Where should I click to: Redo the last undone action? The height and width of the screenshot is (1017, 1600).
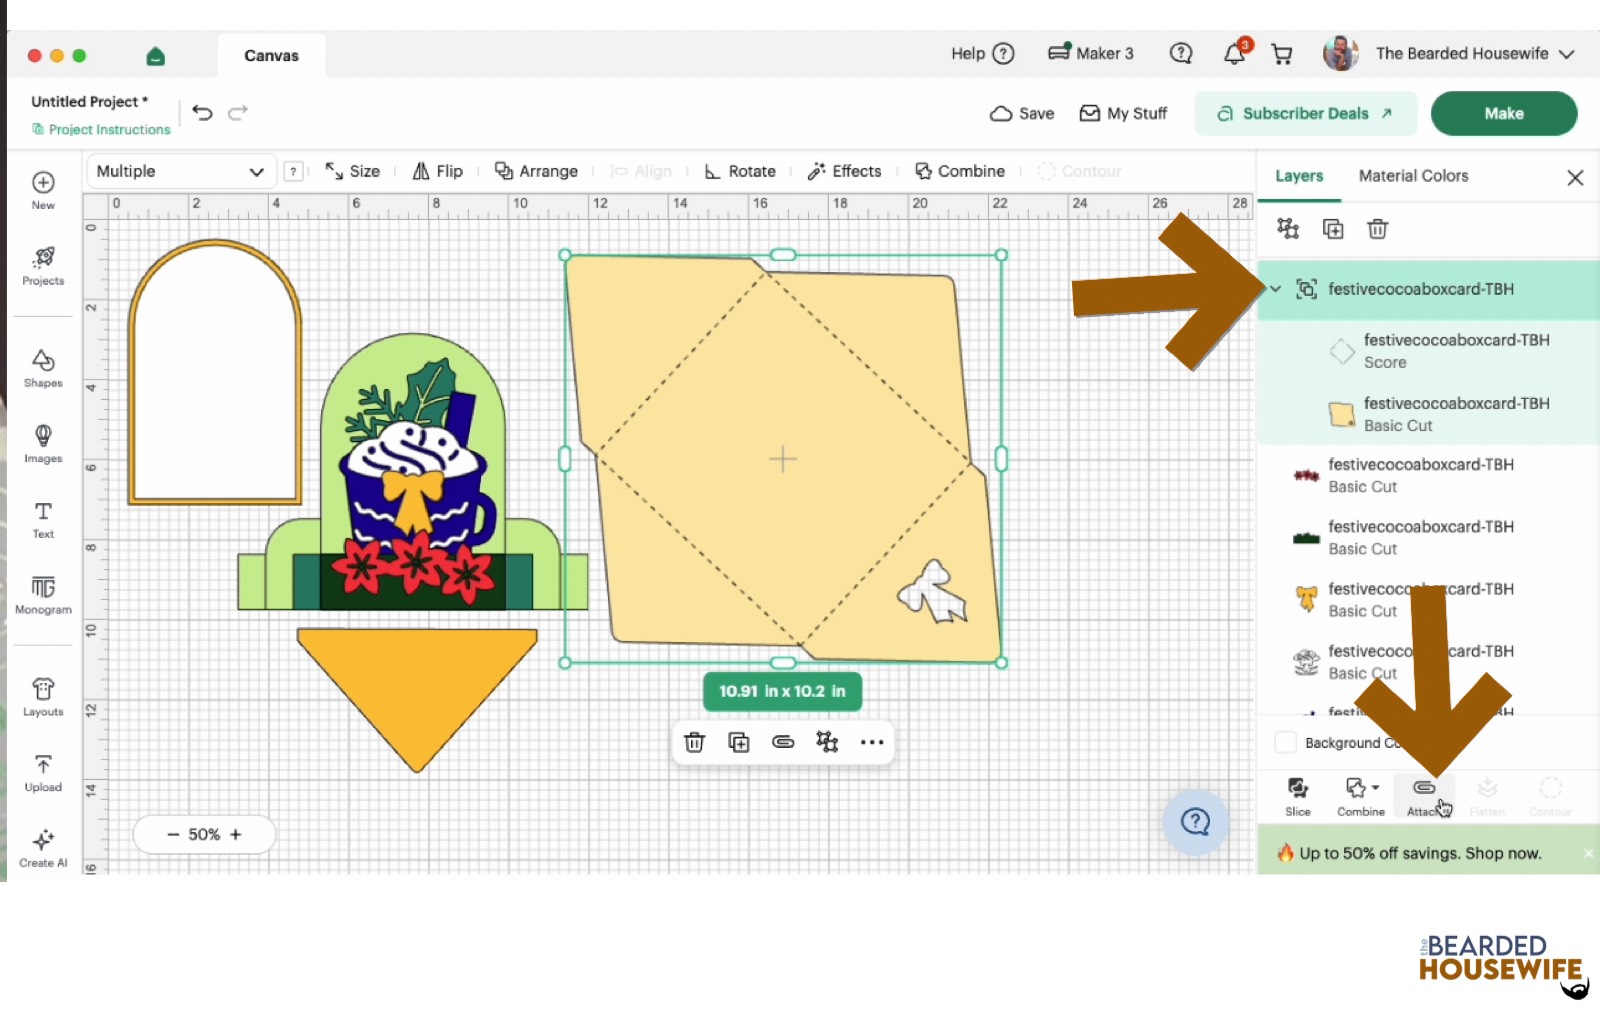(x=238, y=113)
